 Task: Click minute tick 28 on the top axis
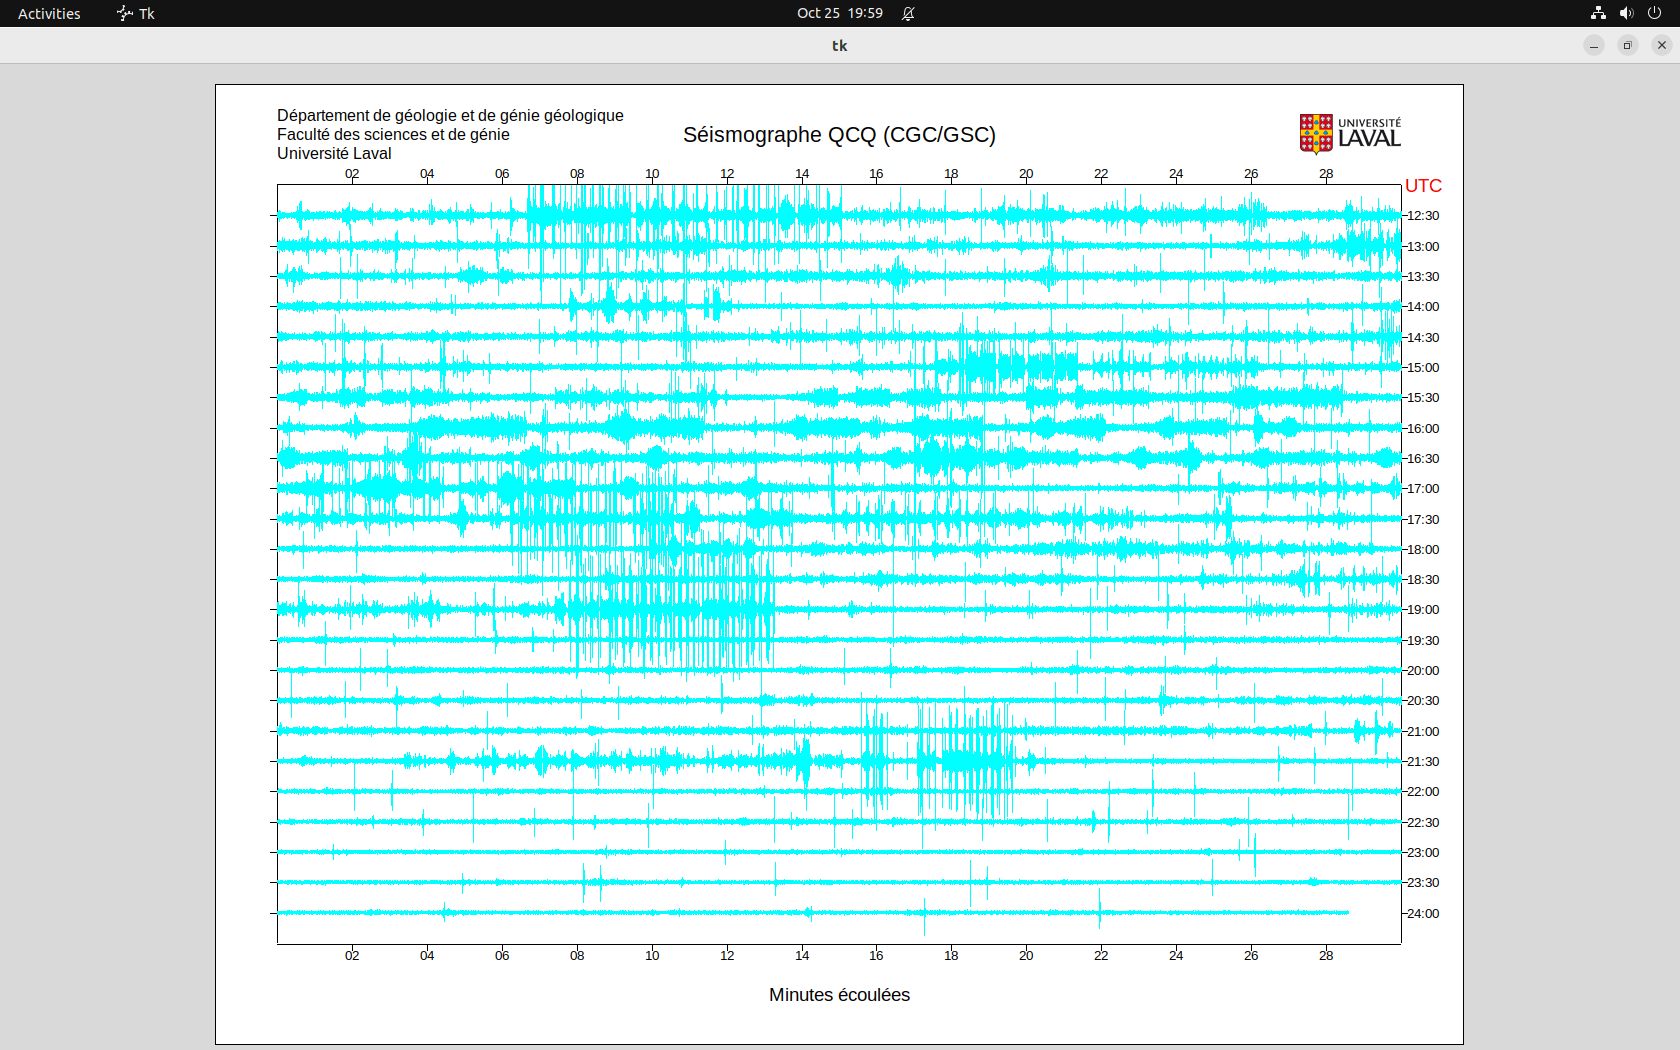(x=1326, y=174)
